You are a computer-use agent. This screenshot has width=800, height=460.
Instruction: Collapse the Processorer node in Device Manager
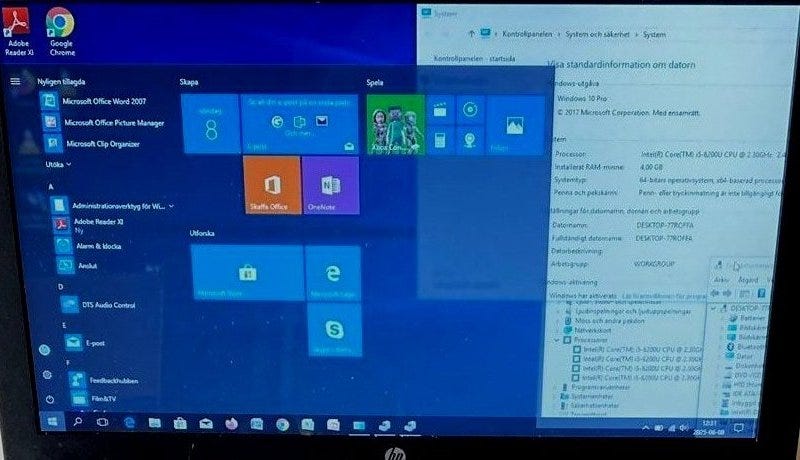(557, 340)
